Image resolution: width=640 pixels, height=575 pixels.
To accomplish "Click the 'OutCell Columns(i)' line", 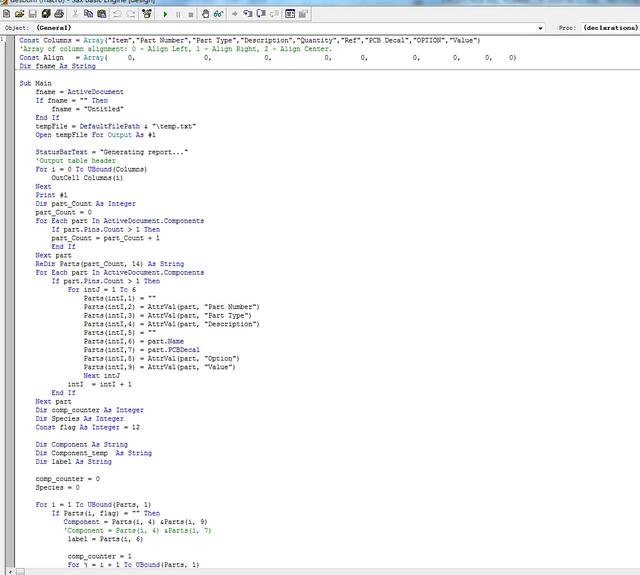I will 87,178.
